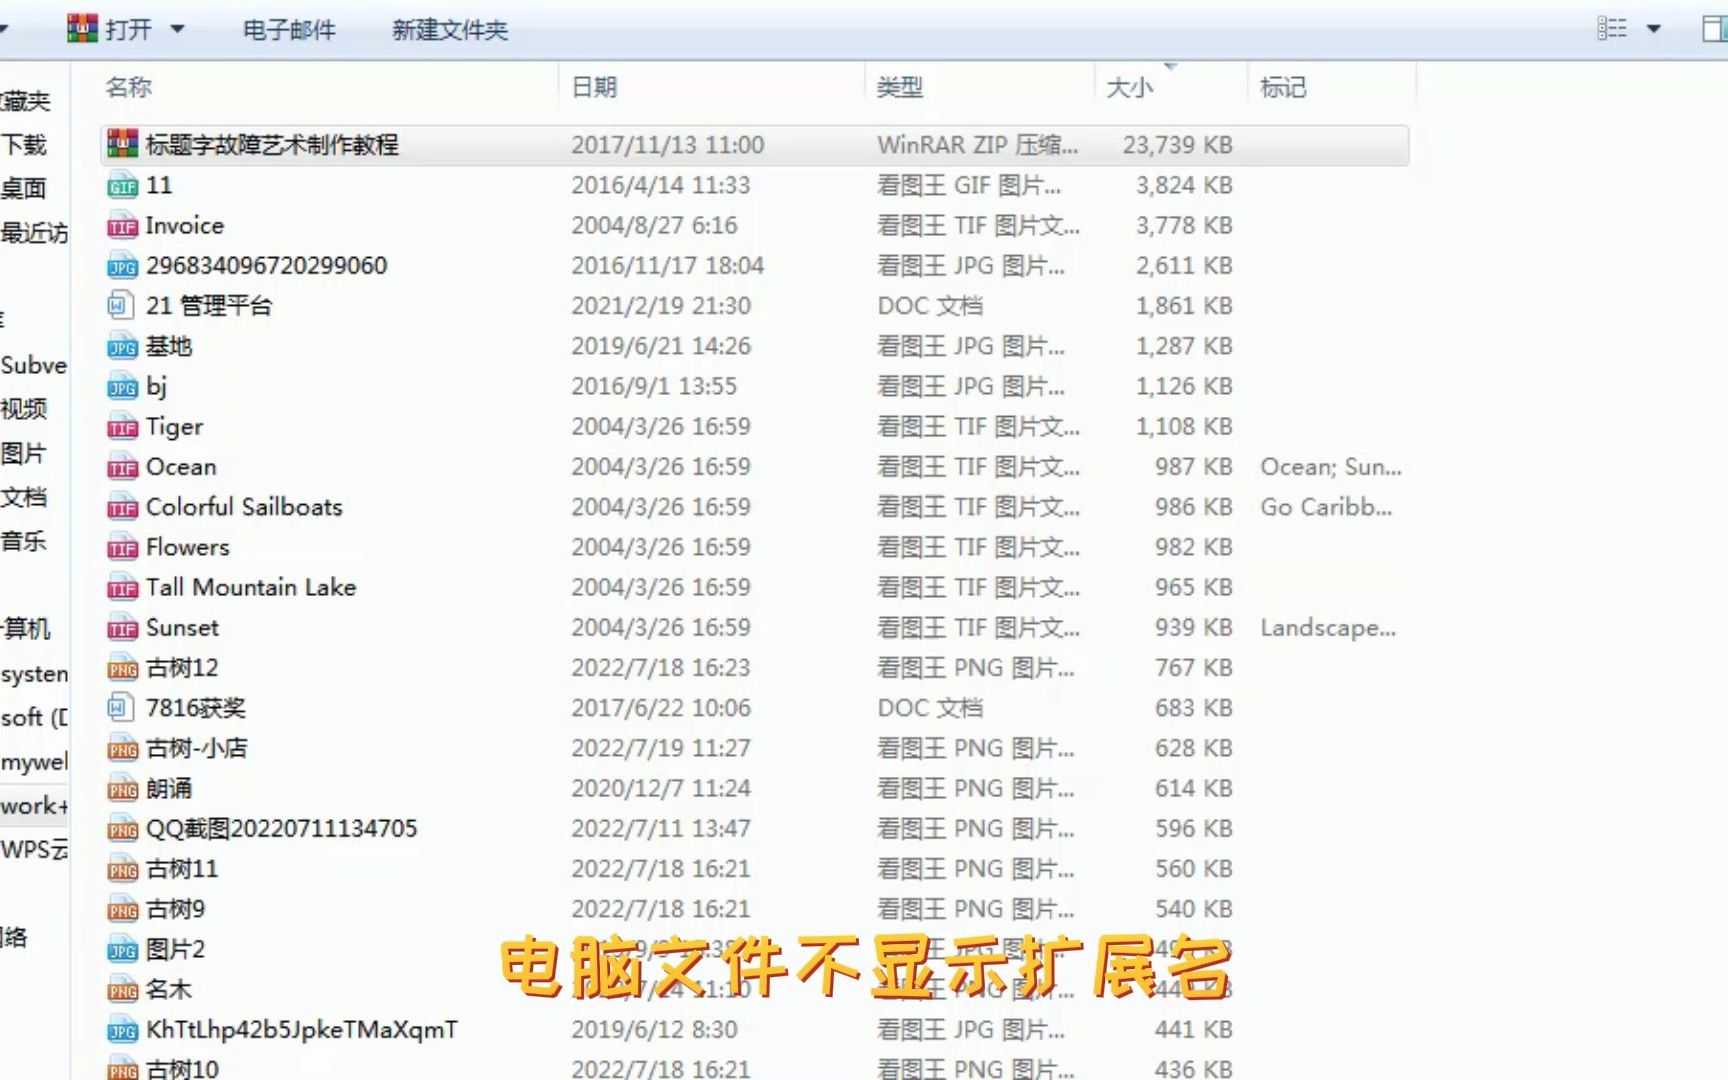The image size is (1728, 1080).
Task: Open 文档 library in the sidebar
Action: 24,497
